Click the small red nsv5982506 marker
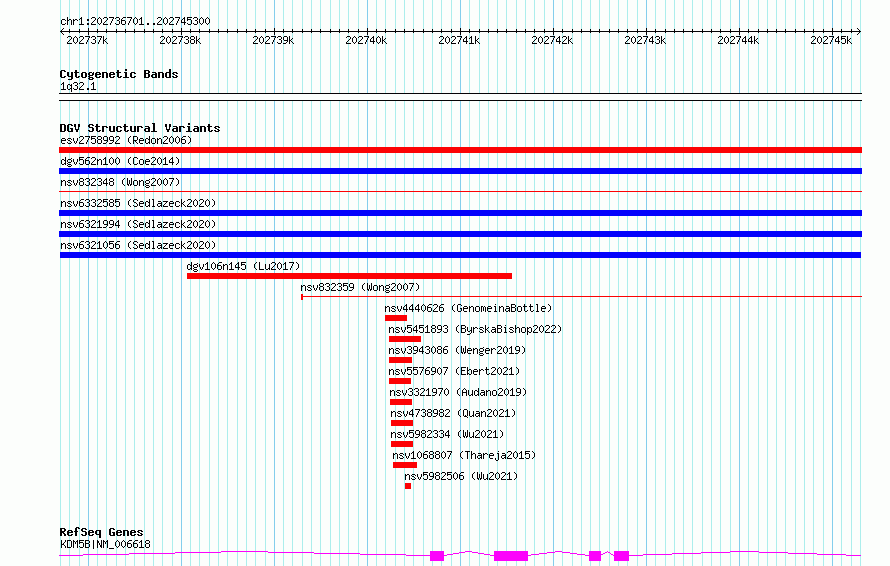Screen dimensions: 890x566 (408, 486)
